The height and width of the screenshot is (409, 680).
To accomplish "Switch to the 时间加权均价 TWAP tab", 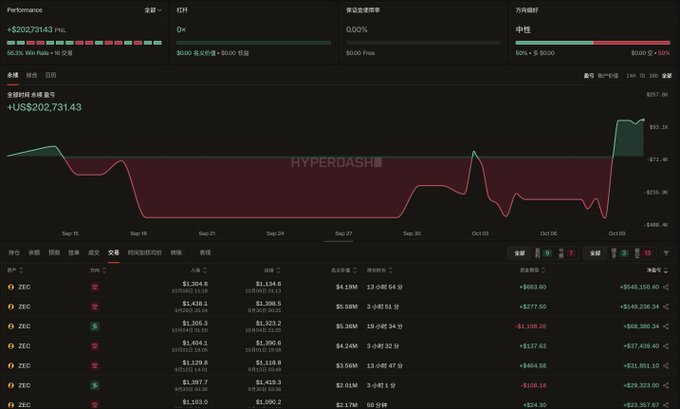I will pos(145,252).
